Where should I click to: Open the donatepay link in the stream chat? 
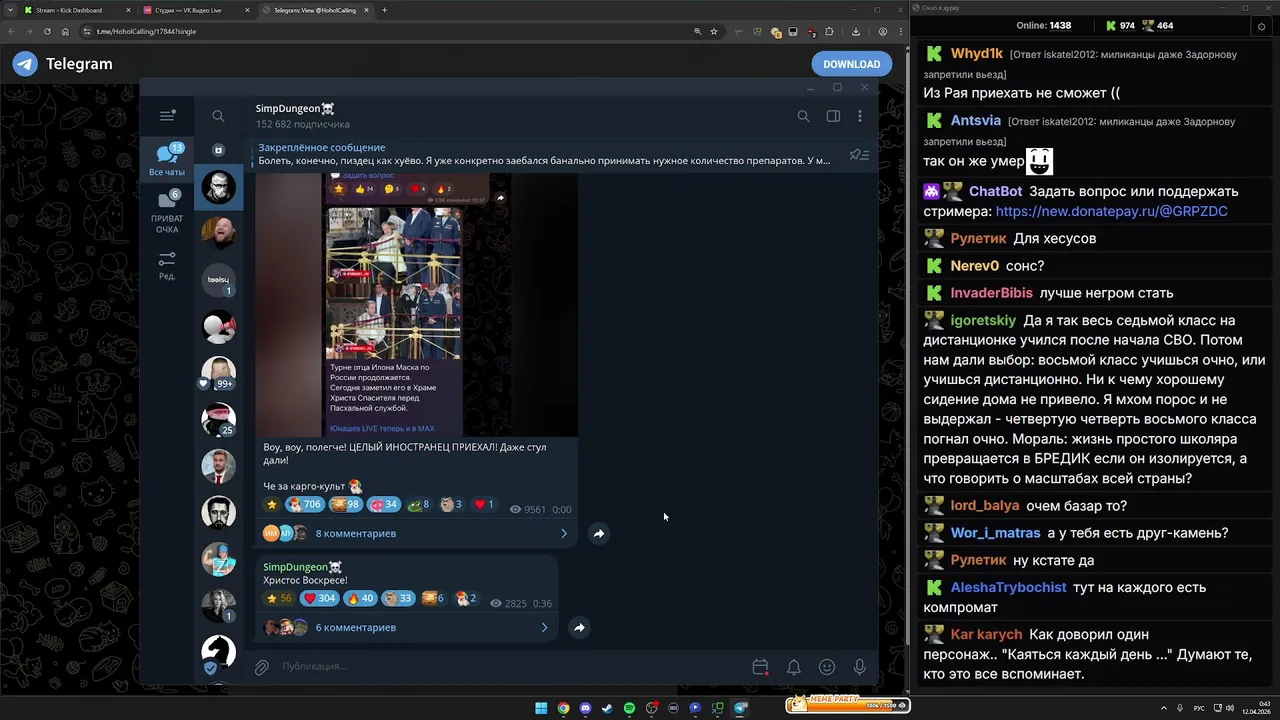(x=1111, y=212)
